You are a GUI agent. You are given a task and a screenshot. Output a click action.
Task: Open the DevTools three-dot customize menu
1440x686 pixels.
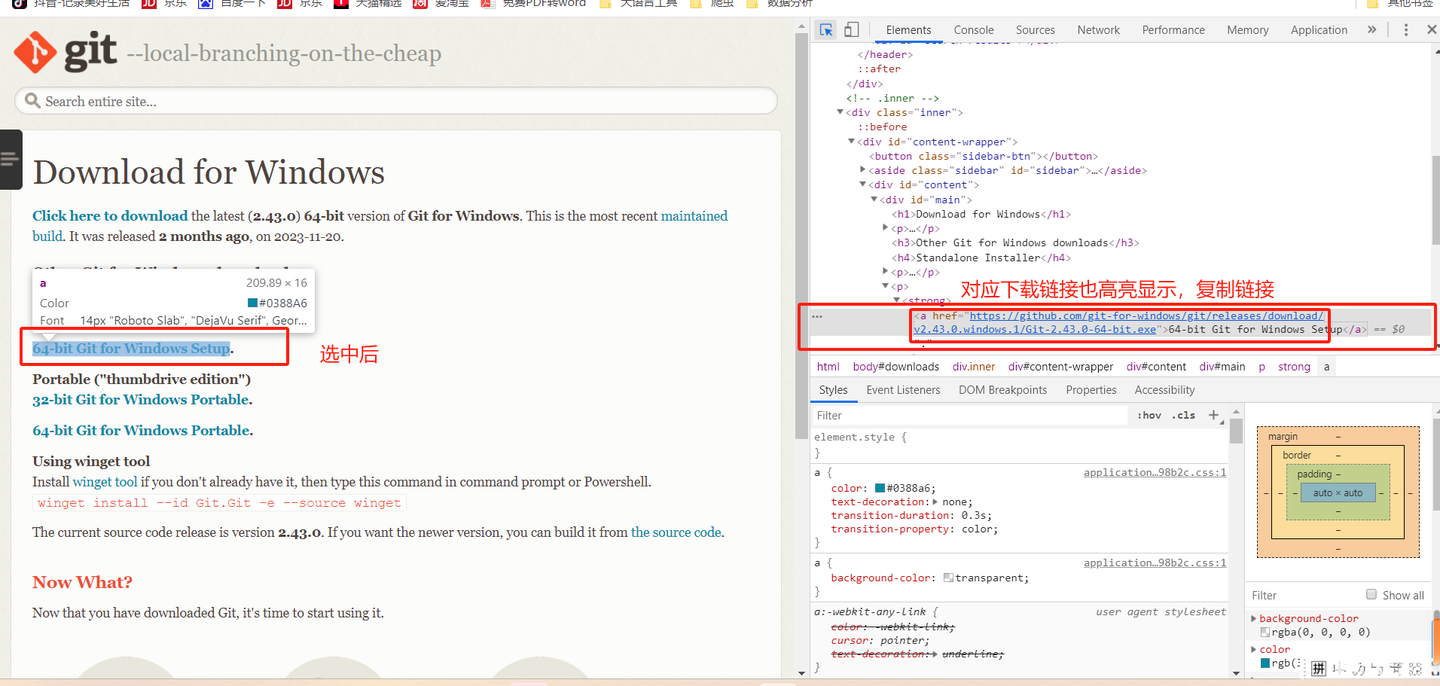[1405, 30]
